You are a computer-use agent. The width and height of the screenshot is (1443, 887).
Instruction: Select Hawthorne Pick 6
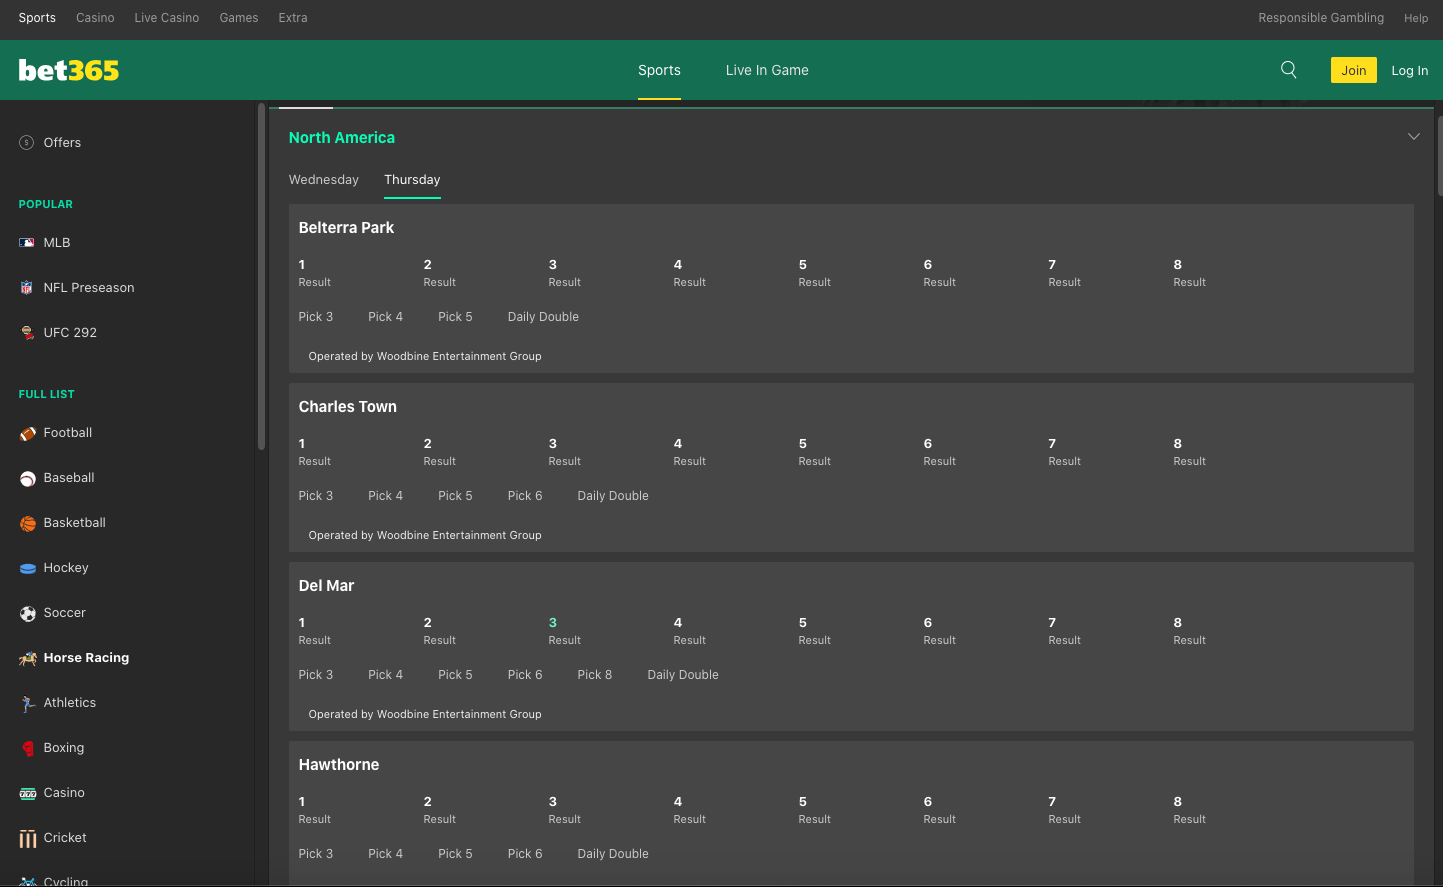525,854
